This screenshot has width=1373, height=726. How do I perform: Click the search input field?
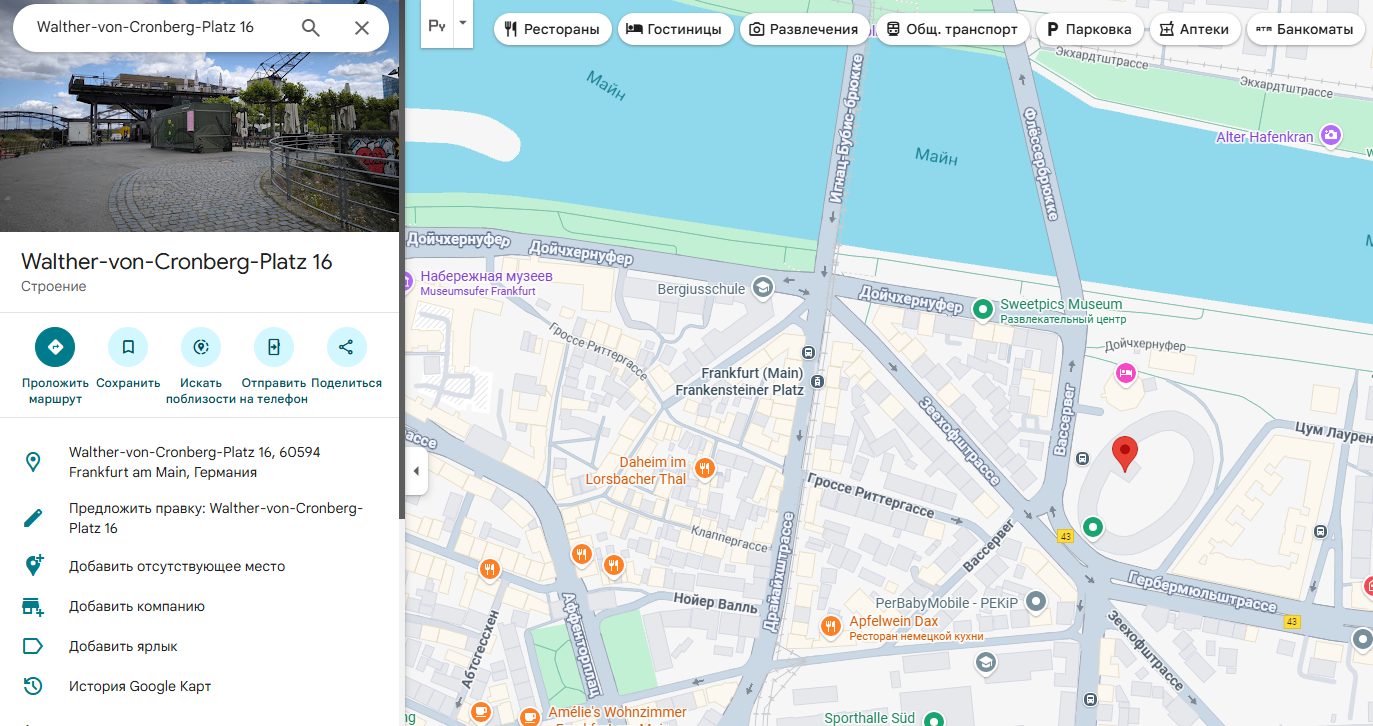click(160, 28)
